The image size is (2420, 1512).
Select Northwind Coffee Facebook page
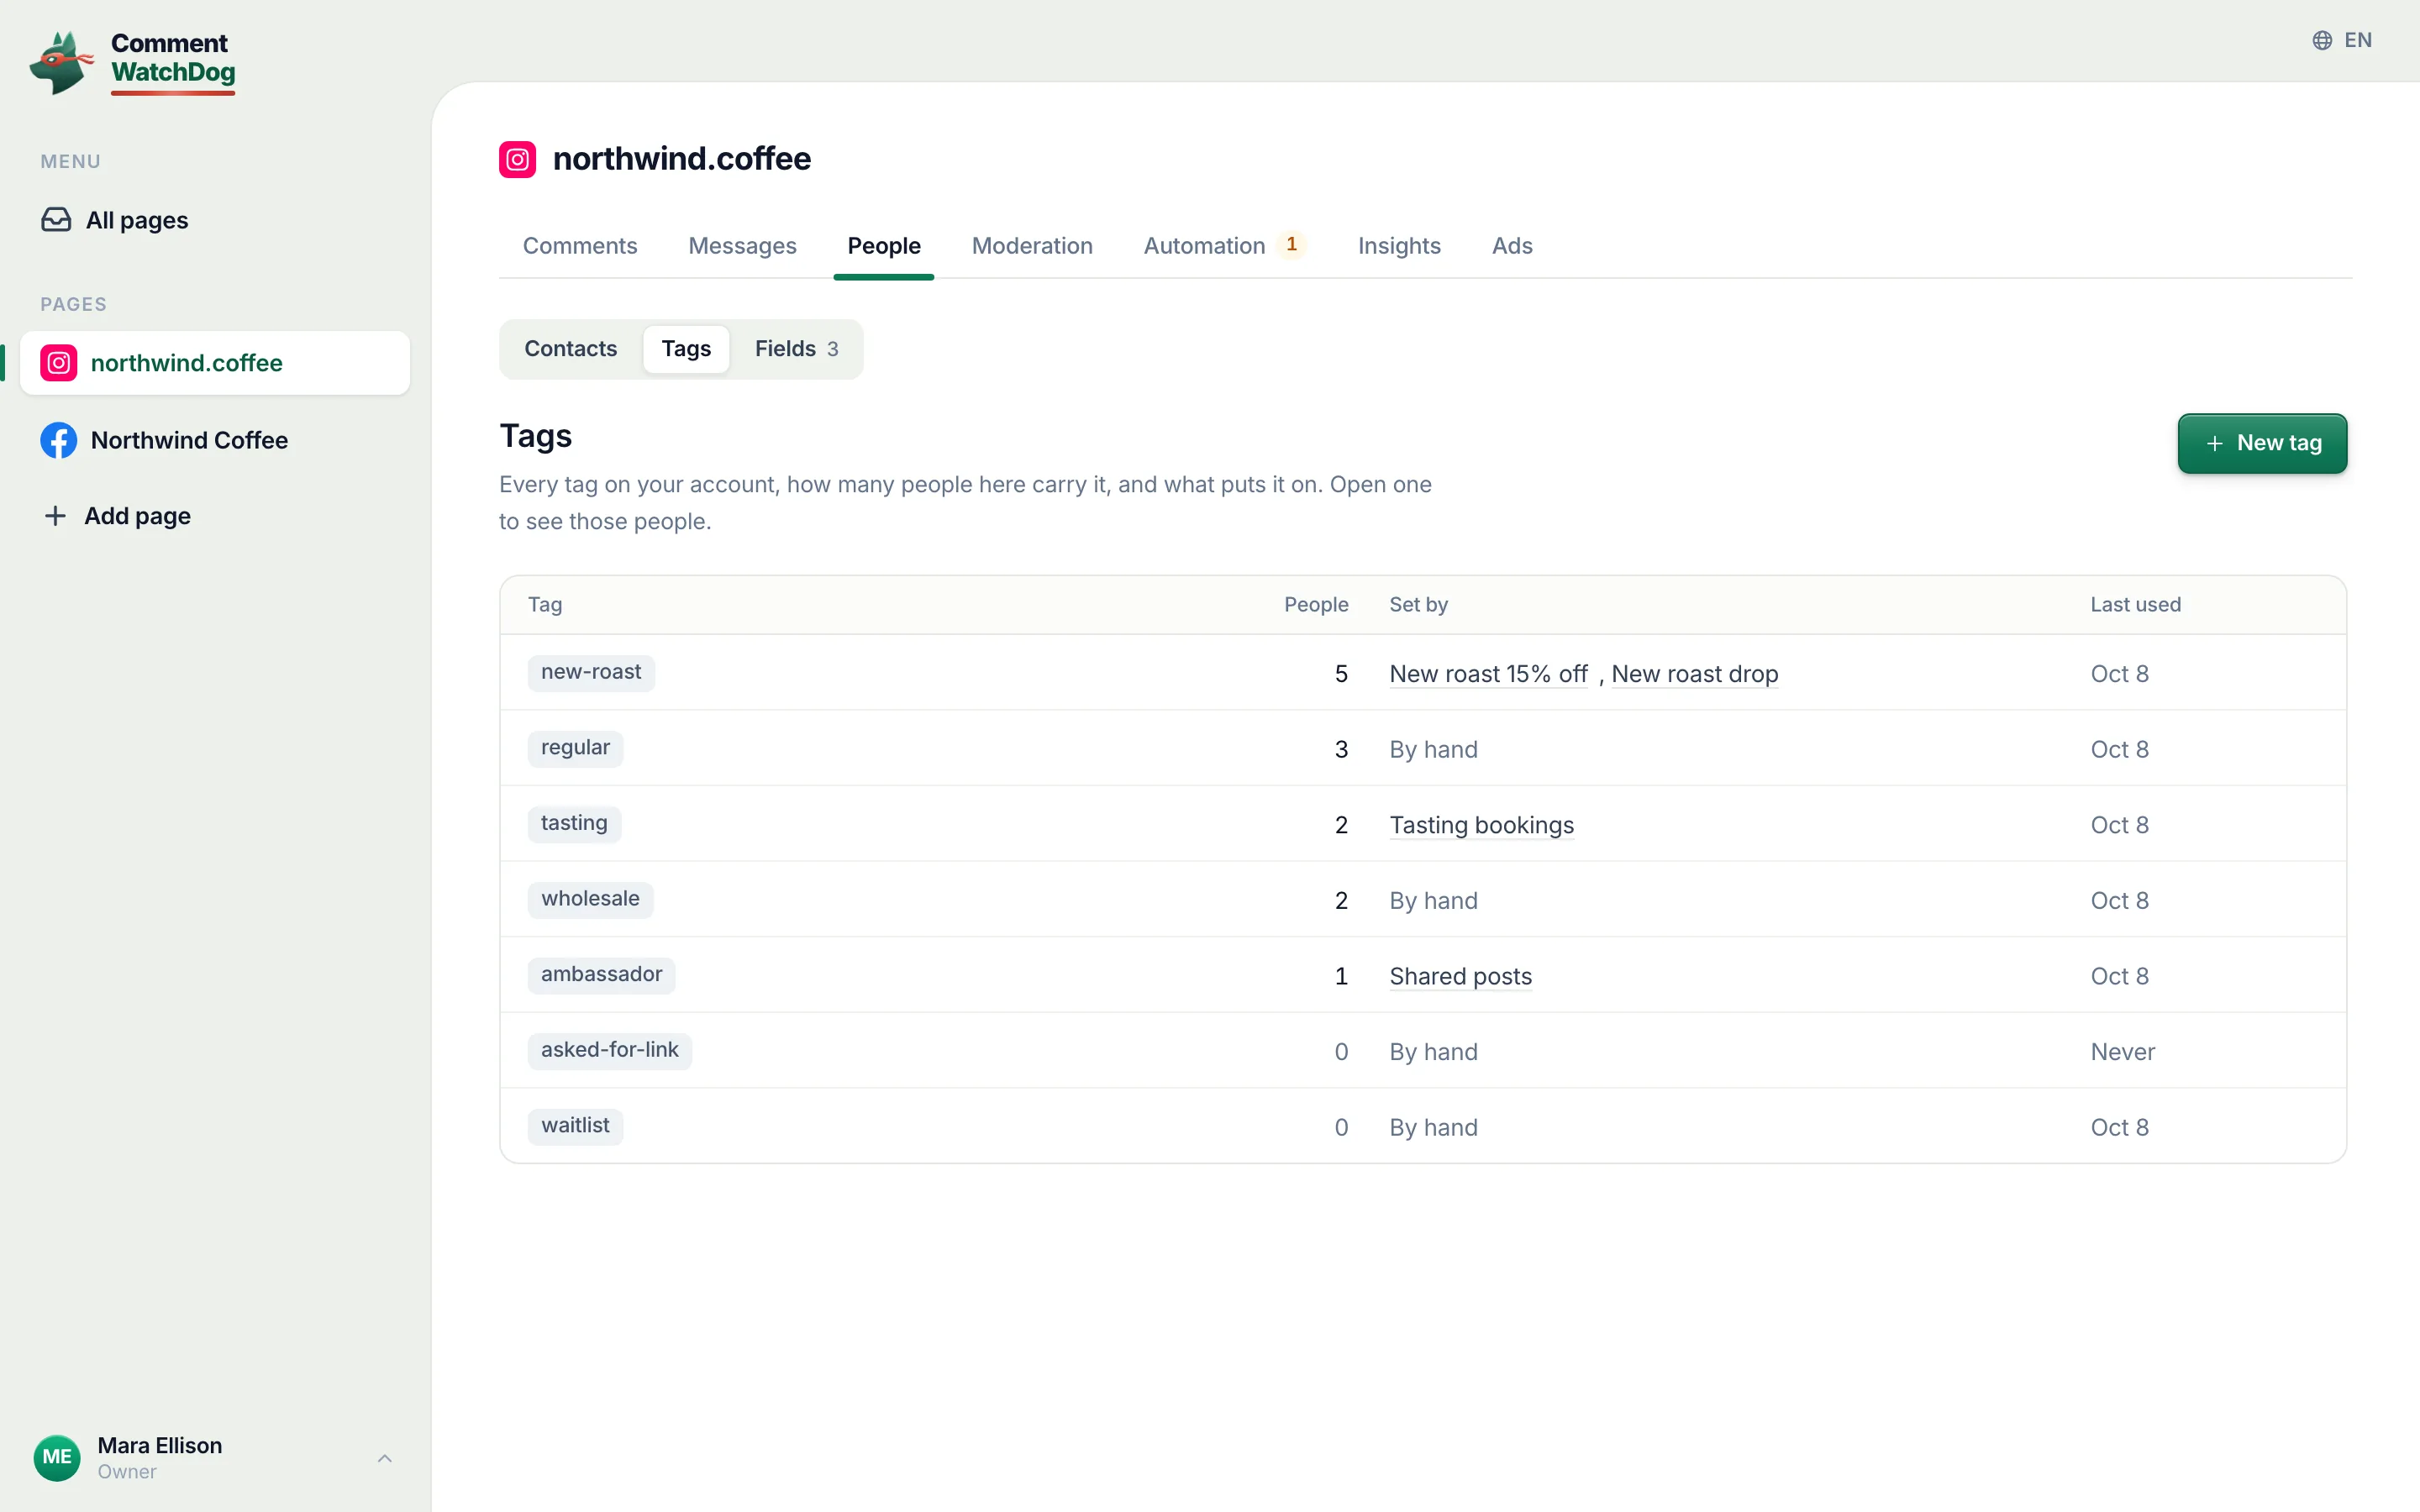pyautogui.click(x=215, y=440)
